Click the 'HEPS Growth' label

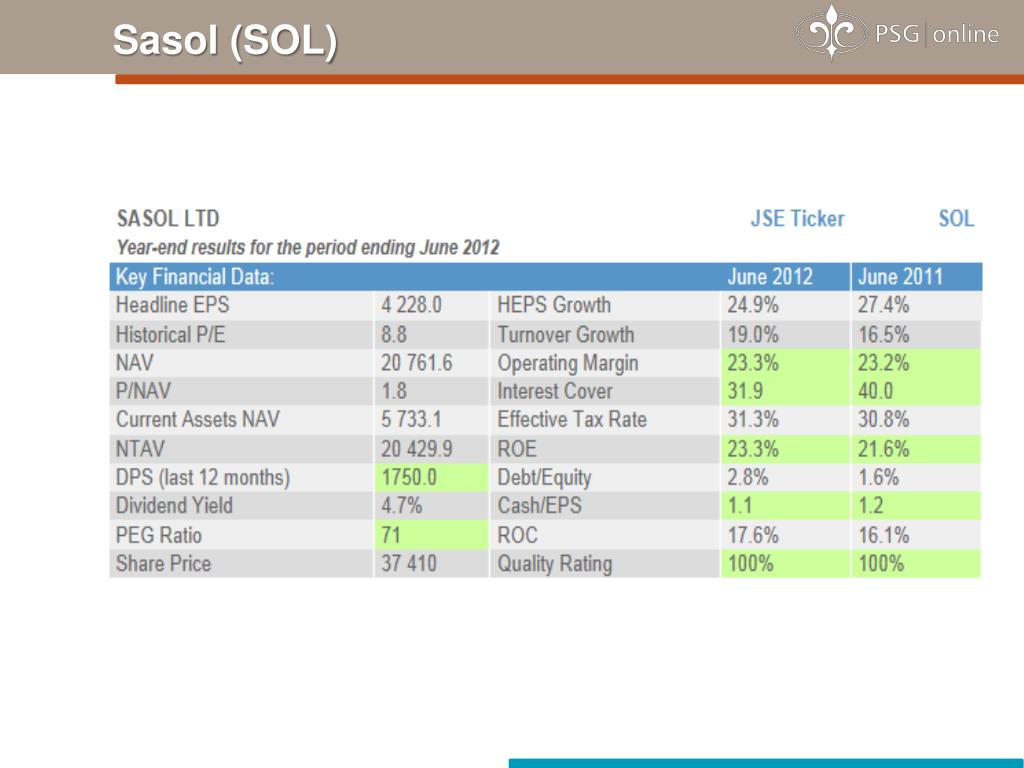pos(554,305)
